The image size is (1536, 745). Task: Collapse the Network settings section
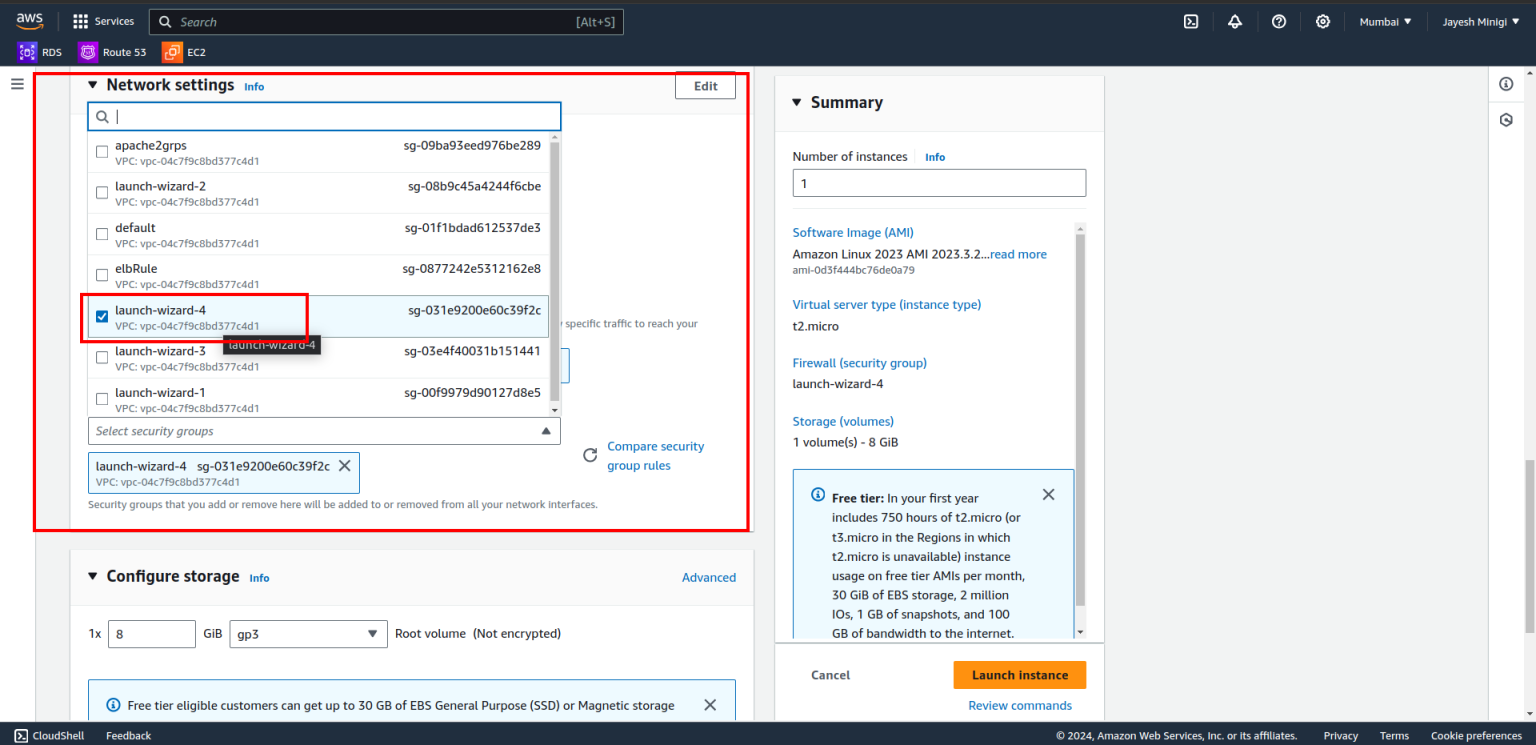coord(92,85)
